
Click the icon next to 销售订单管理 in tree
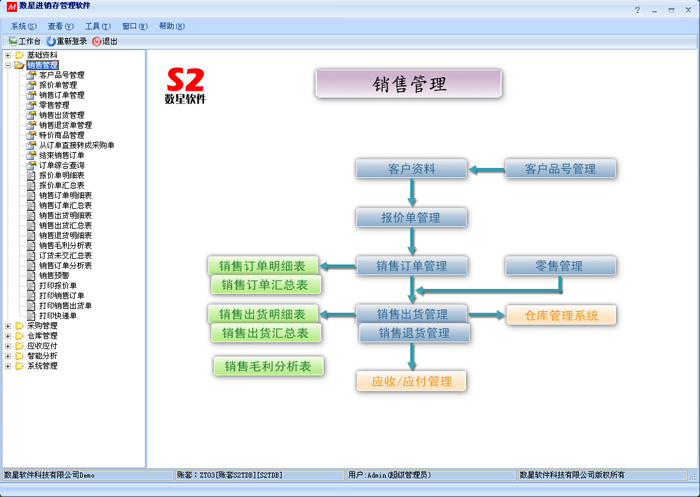coord(31,95)
